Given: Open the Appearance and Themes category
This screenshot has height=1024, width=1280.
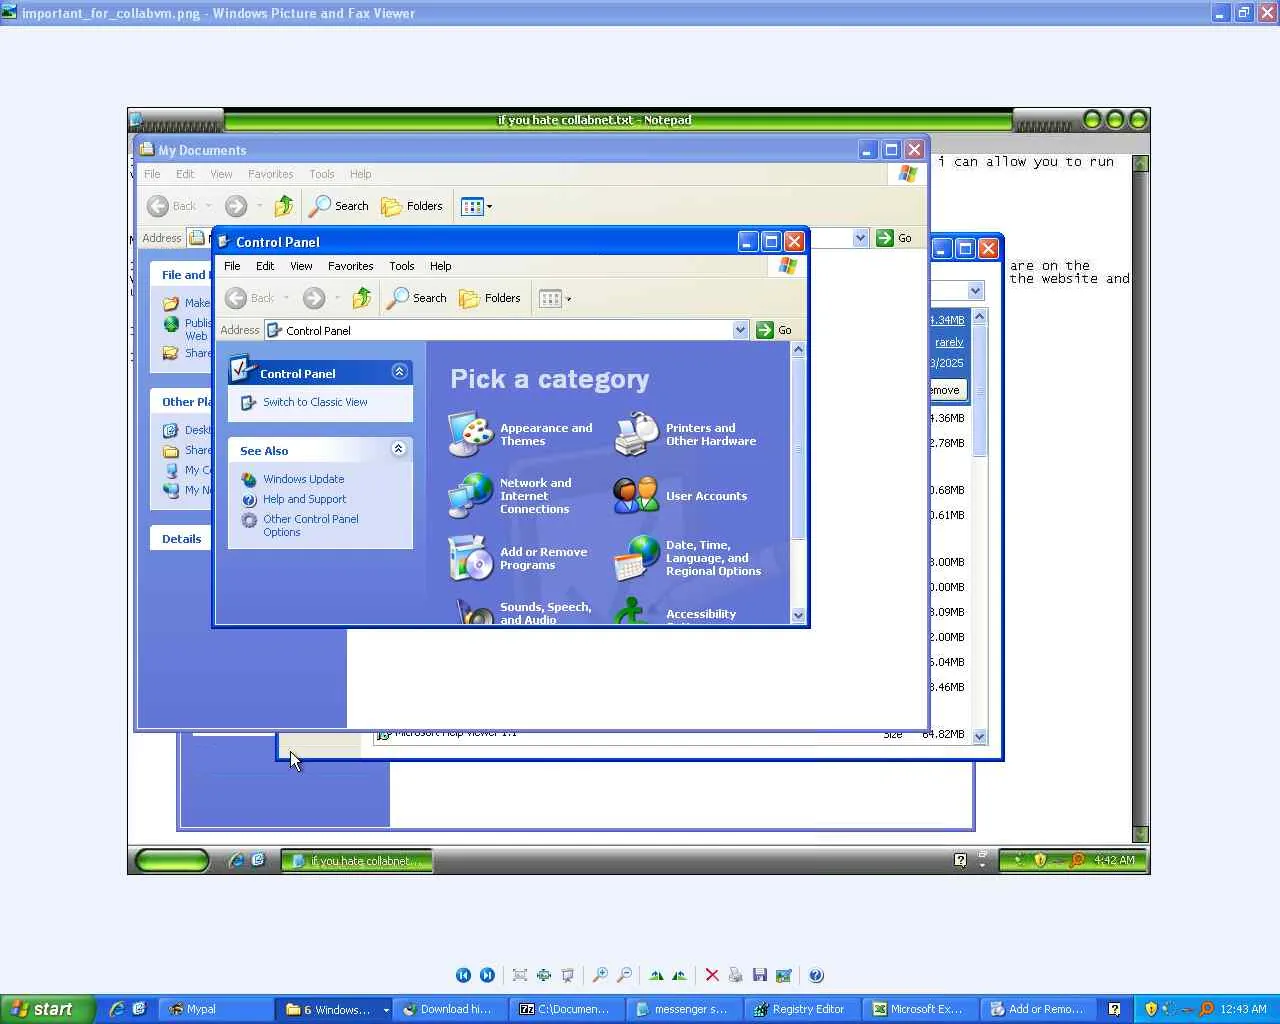Looking at the screenshot, I should (x=521, y=434).
